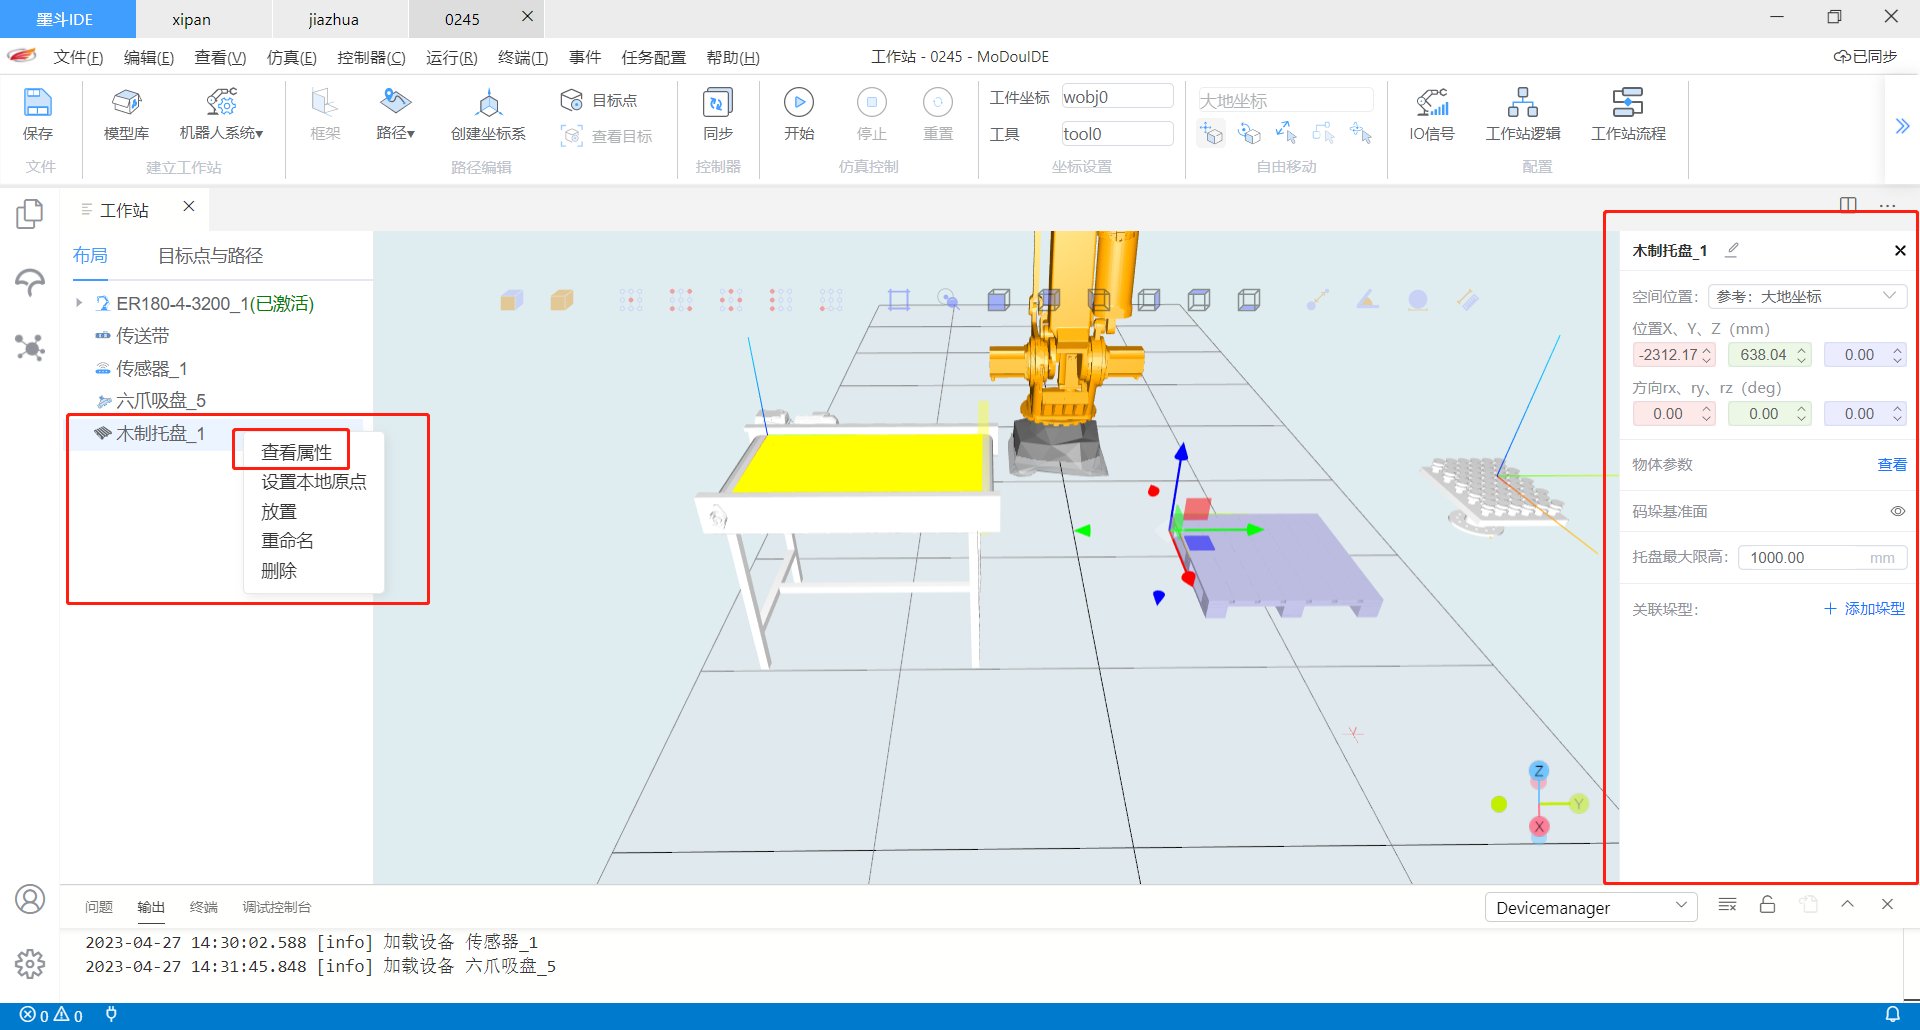1920x1030 pixels.
Task: Click the Save (保存) icon
Action: pos(38,103)
